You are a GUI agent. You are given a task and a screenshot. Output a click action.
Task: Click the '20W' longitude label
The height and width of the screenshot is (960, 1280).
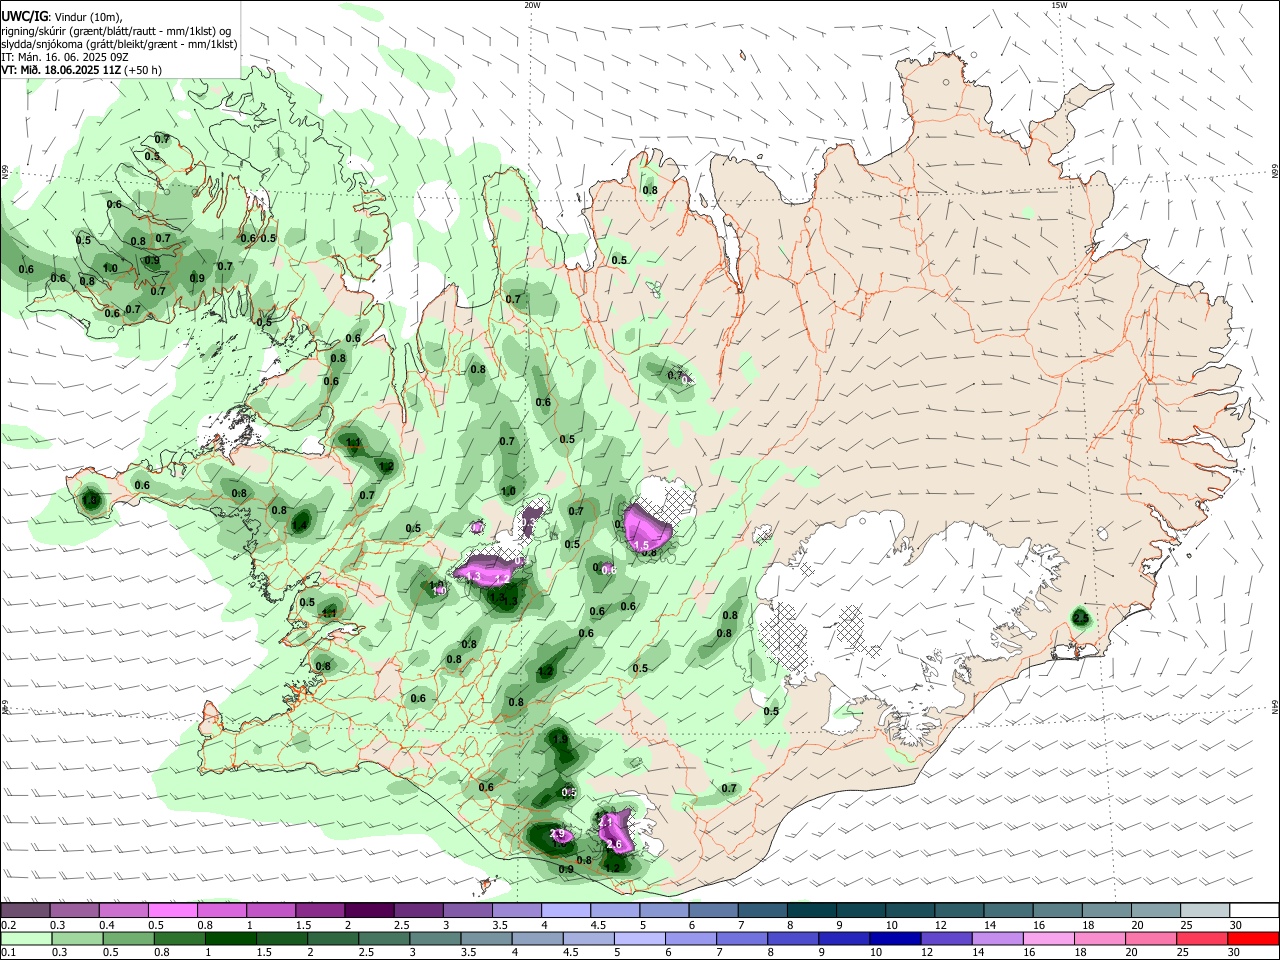click(532, 5)
